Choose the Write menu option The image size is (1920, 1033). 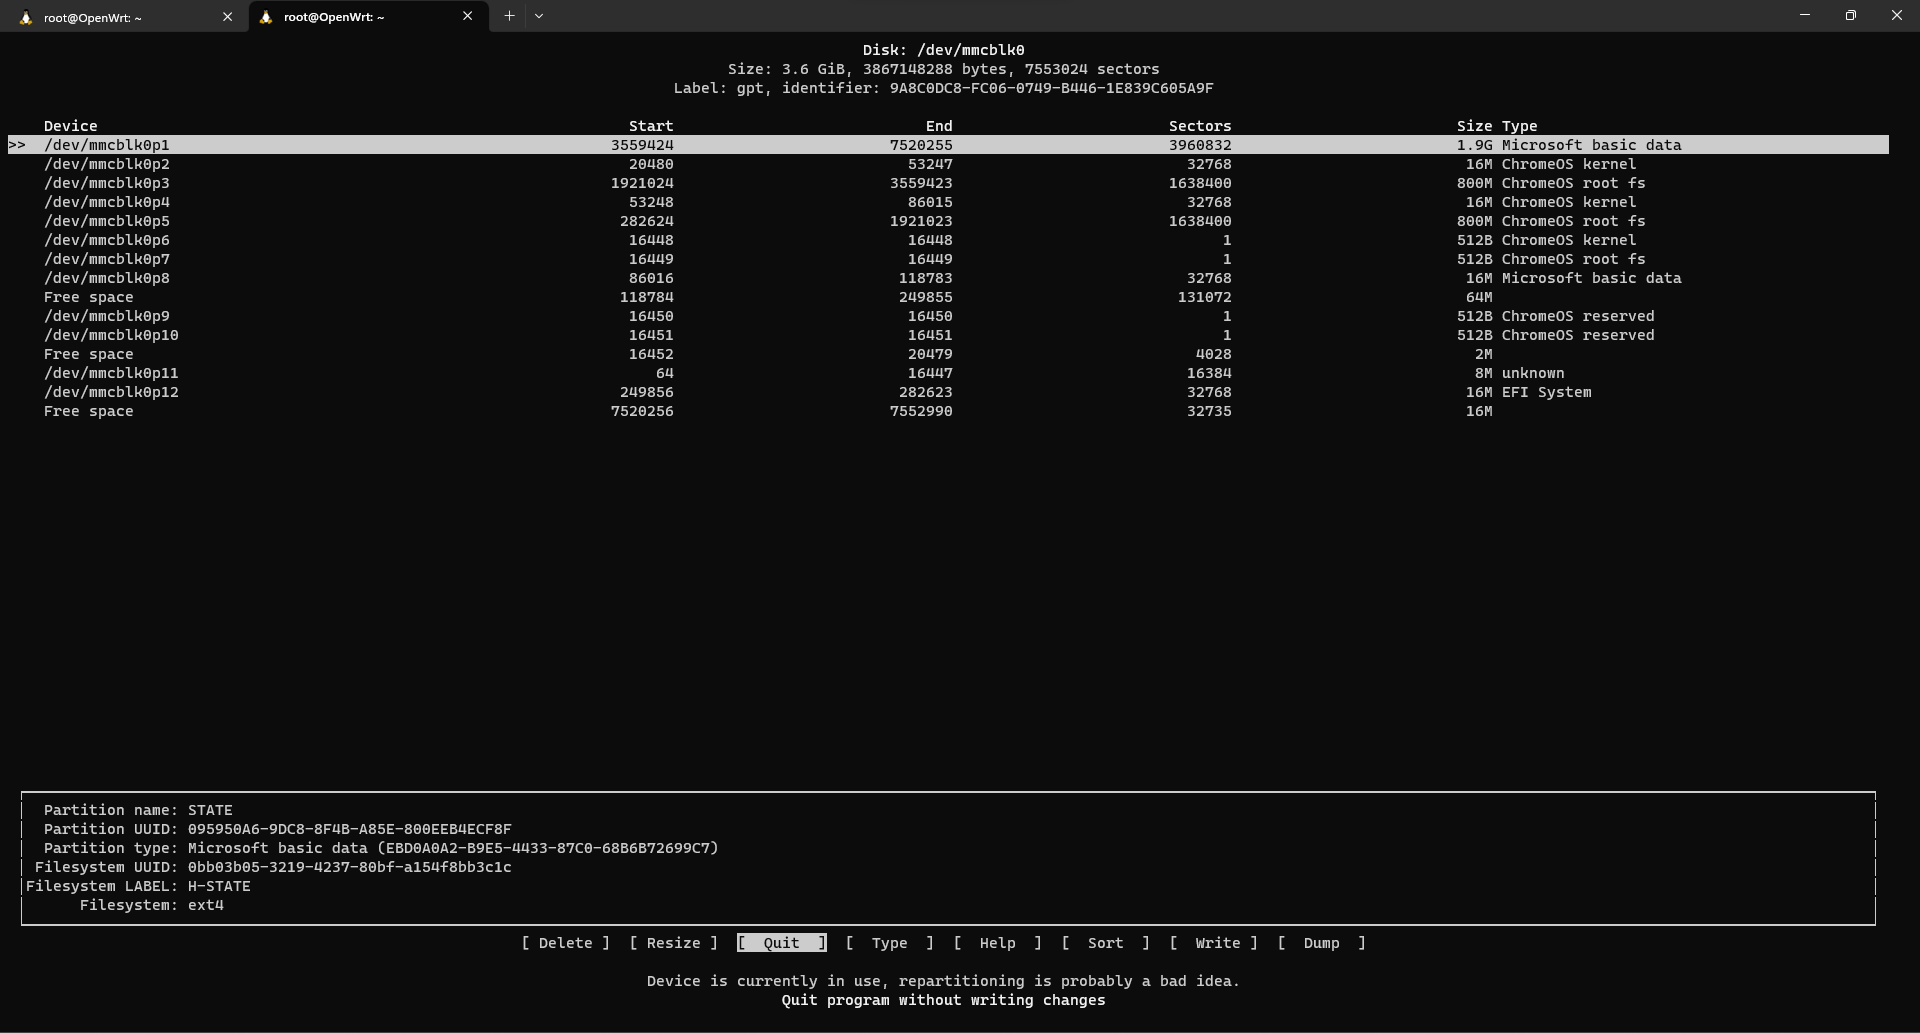tap(1213, 943)
